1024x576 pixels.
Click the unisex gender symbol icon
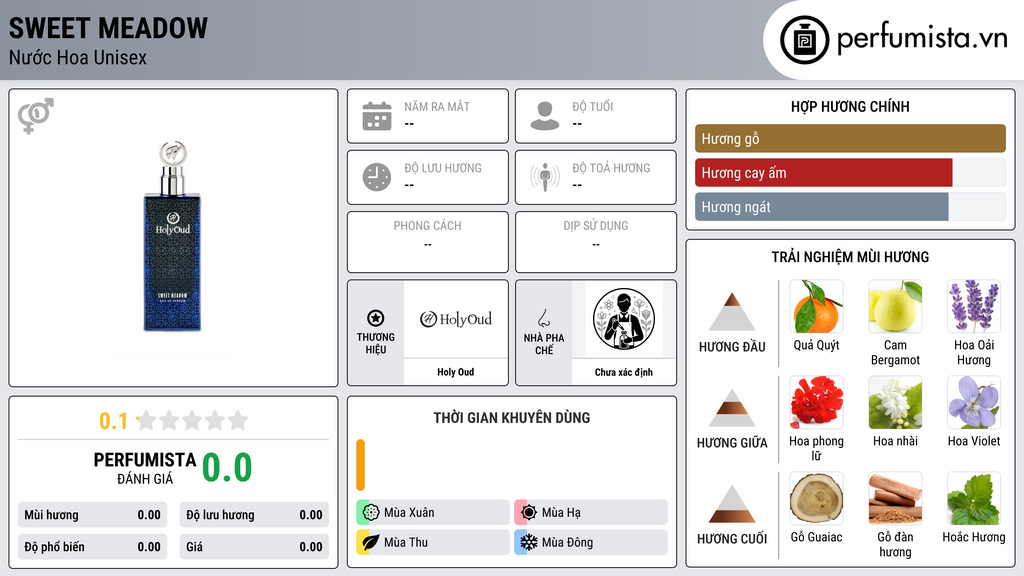tap(36, 116)
